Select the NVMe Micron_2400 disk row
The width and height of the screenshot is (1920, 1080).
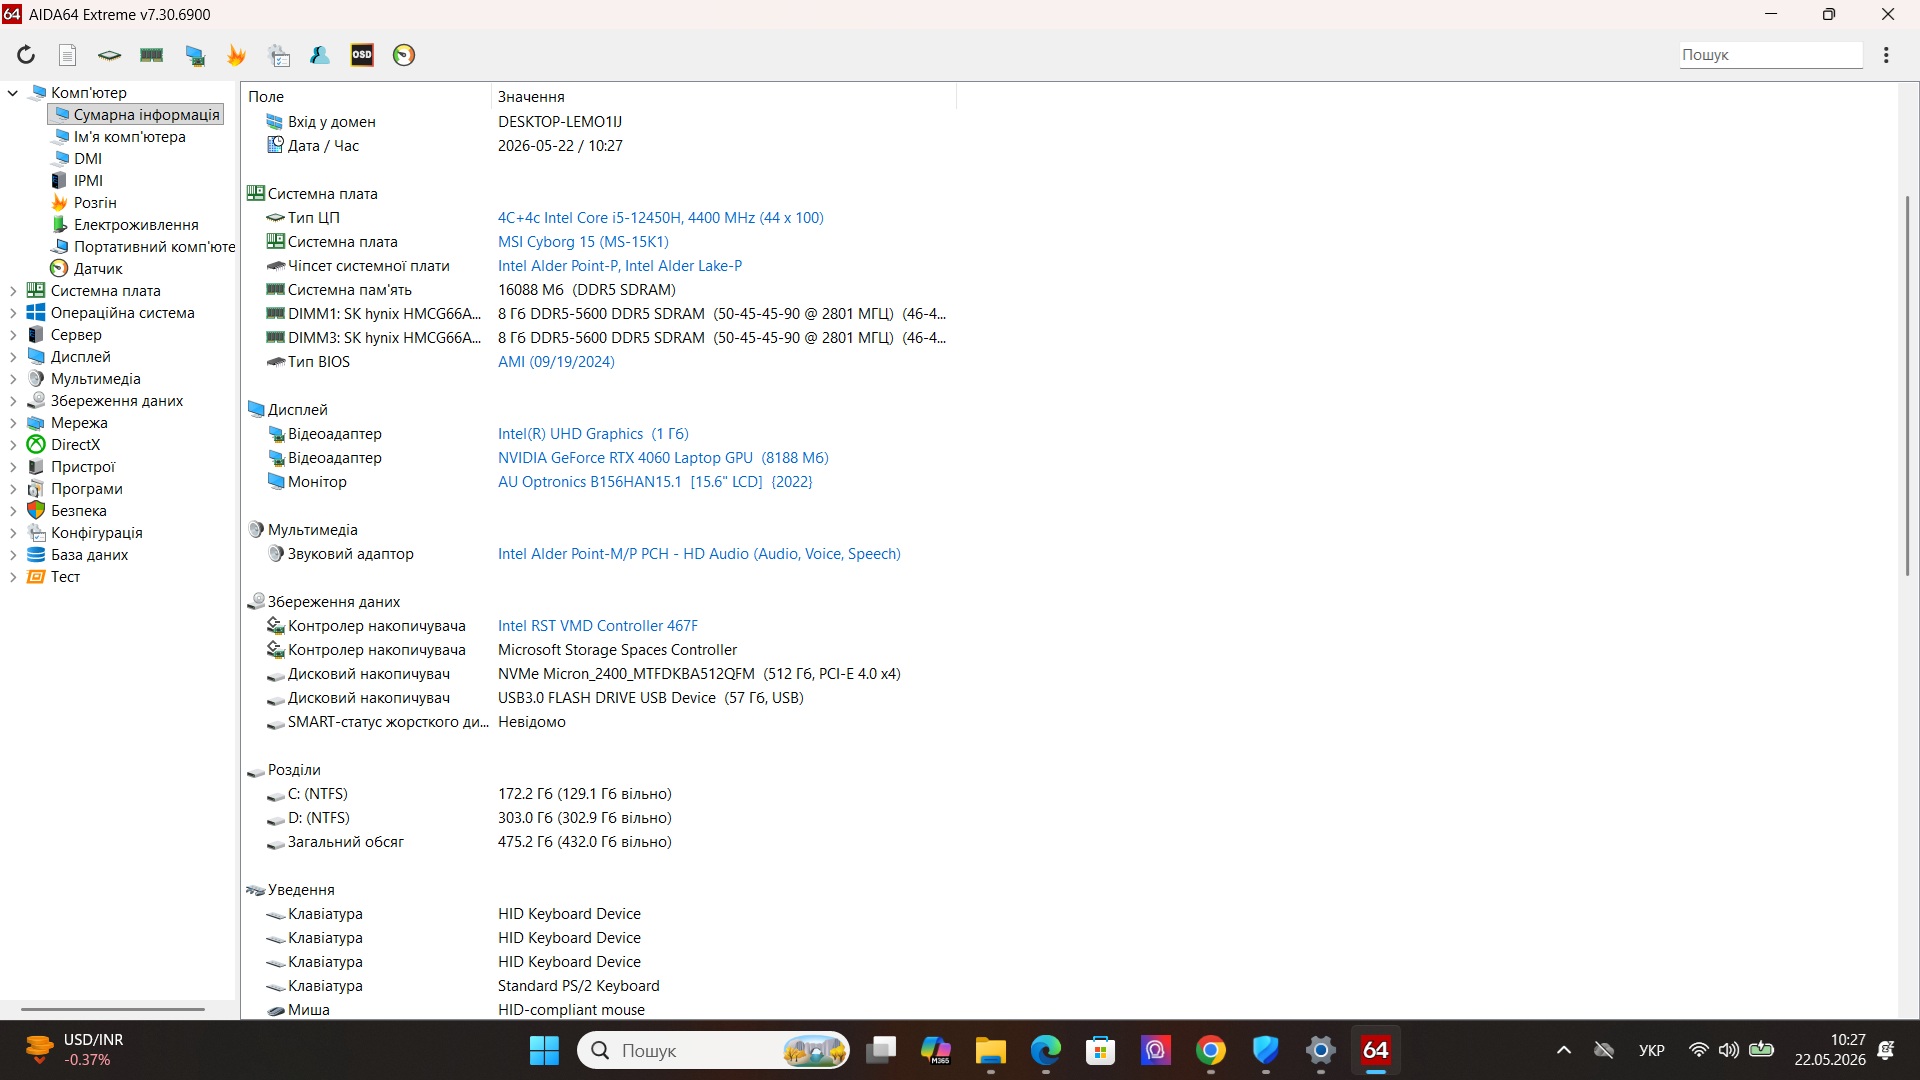click(x=598, y=674)
